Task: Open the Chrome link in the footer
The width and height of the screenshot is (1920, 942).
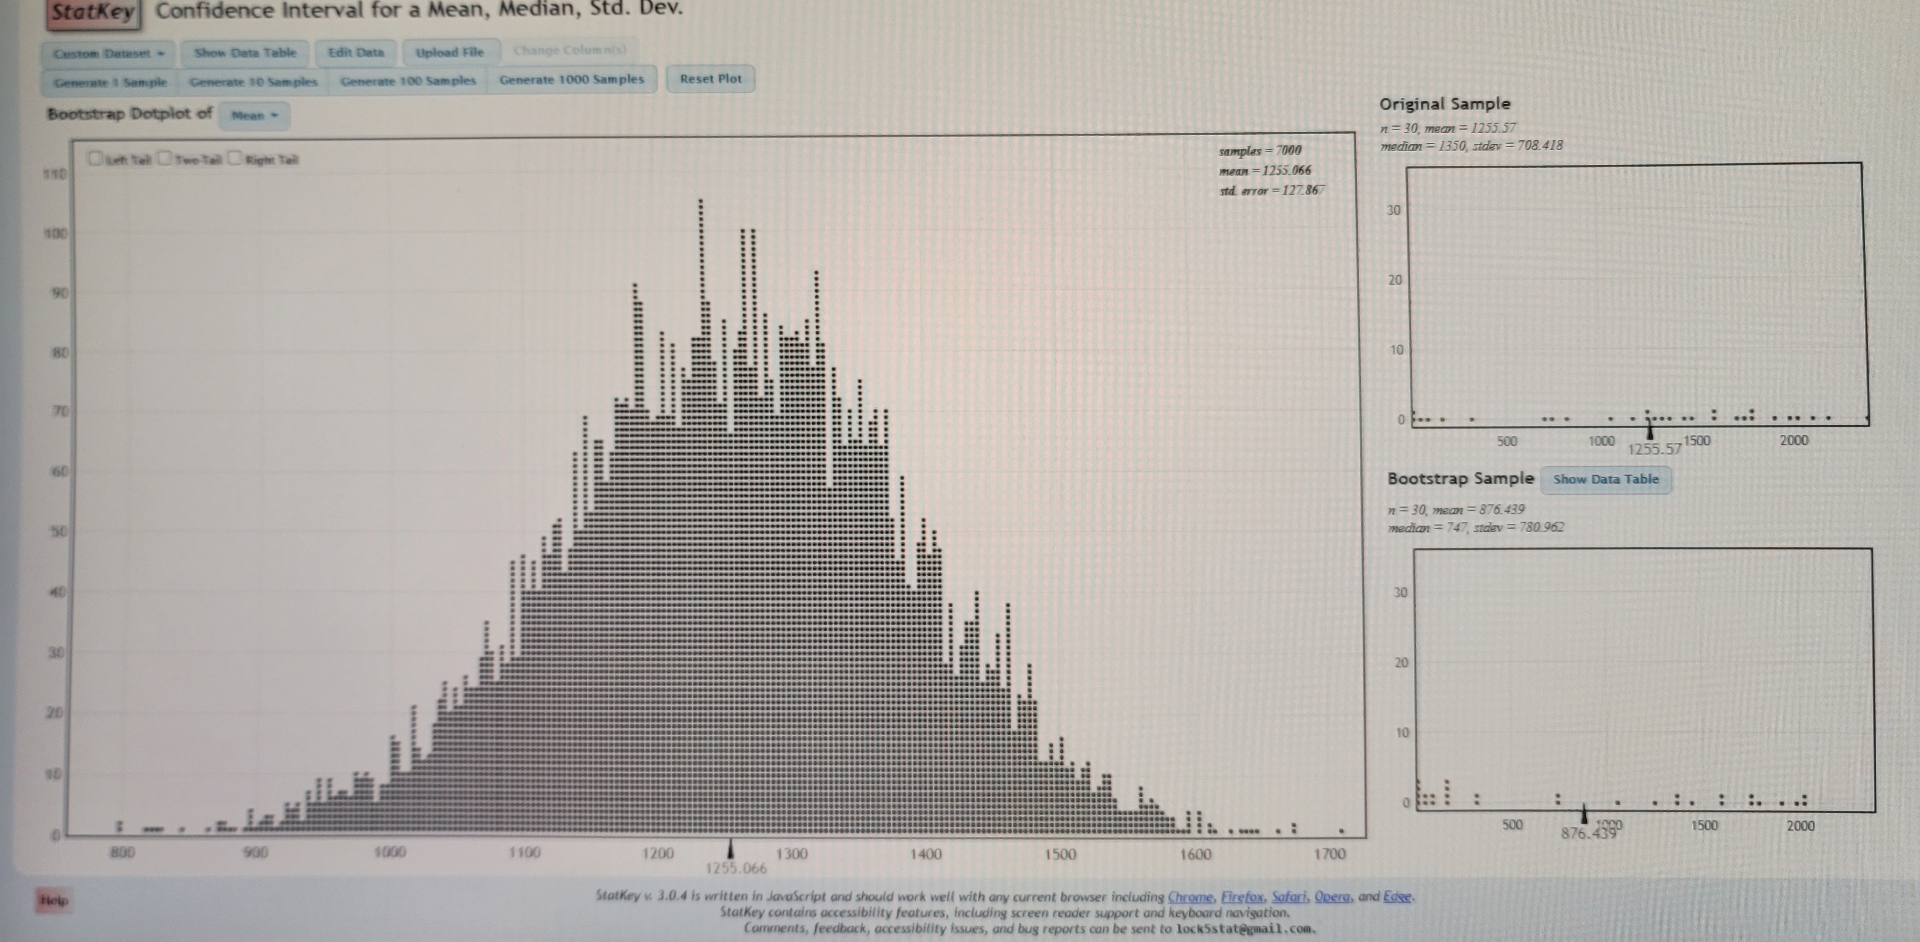Action: point(1189,897)
